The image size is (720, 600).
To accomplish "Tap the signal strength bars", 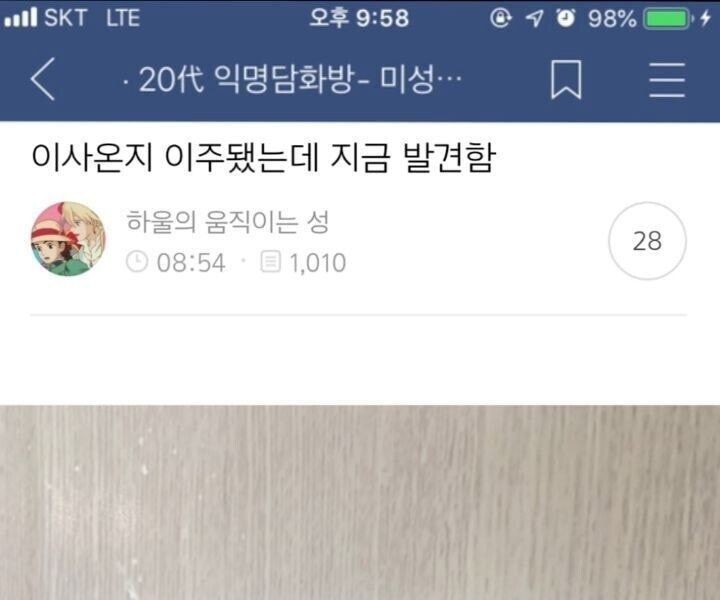I will click(x=21, y=17).
